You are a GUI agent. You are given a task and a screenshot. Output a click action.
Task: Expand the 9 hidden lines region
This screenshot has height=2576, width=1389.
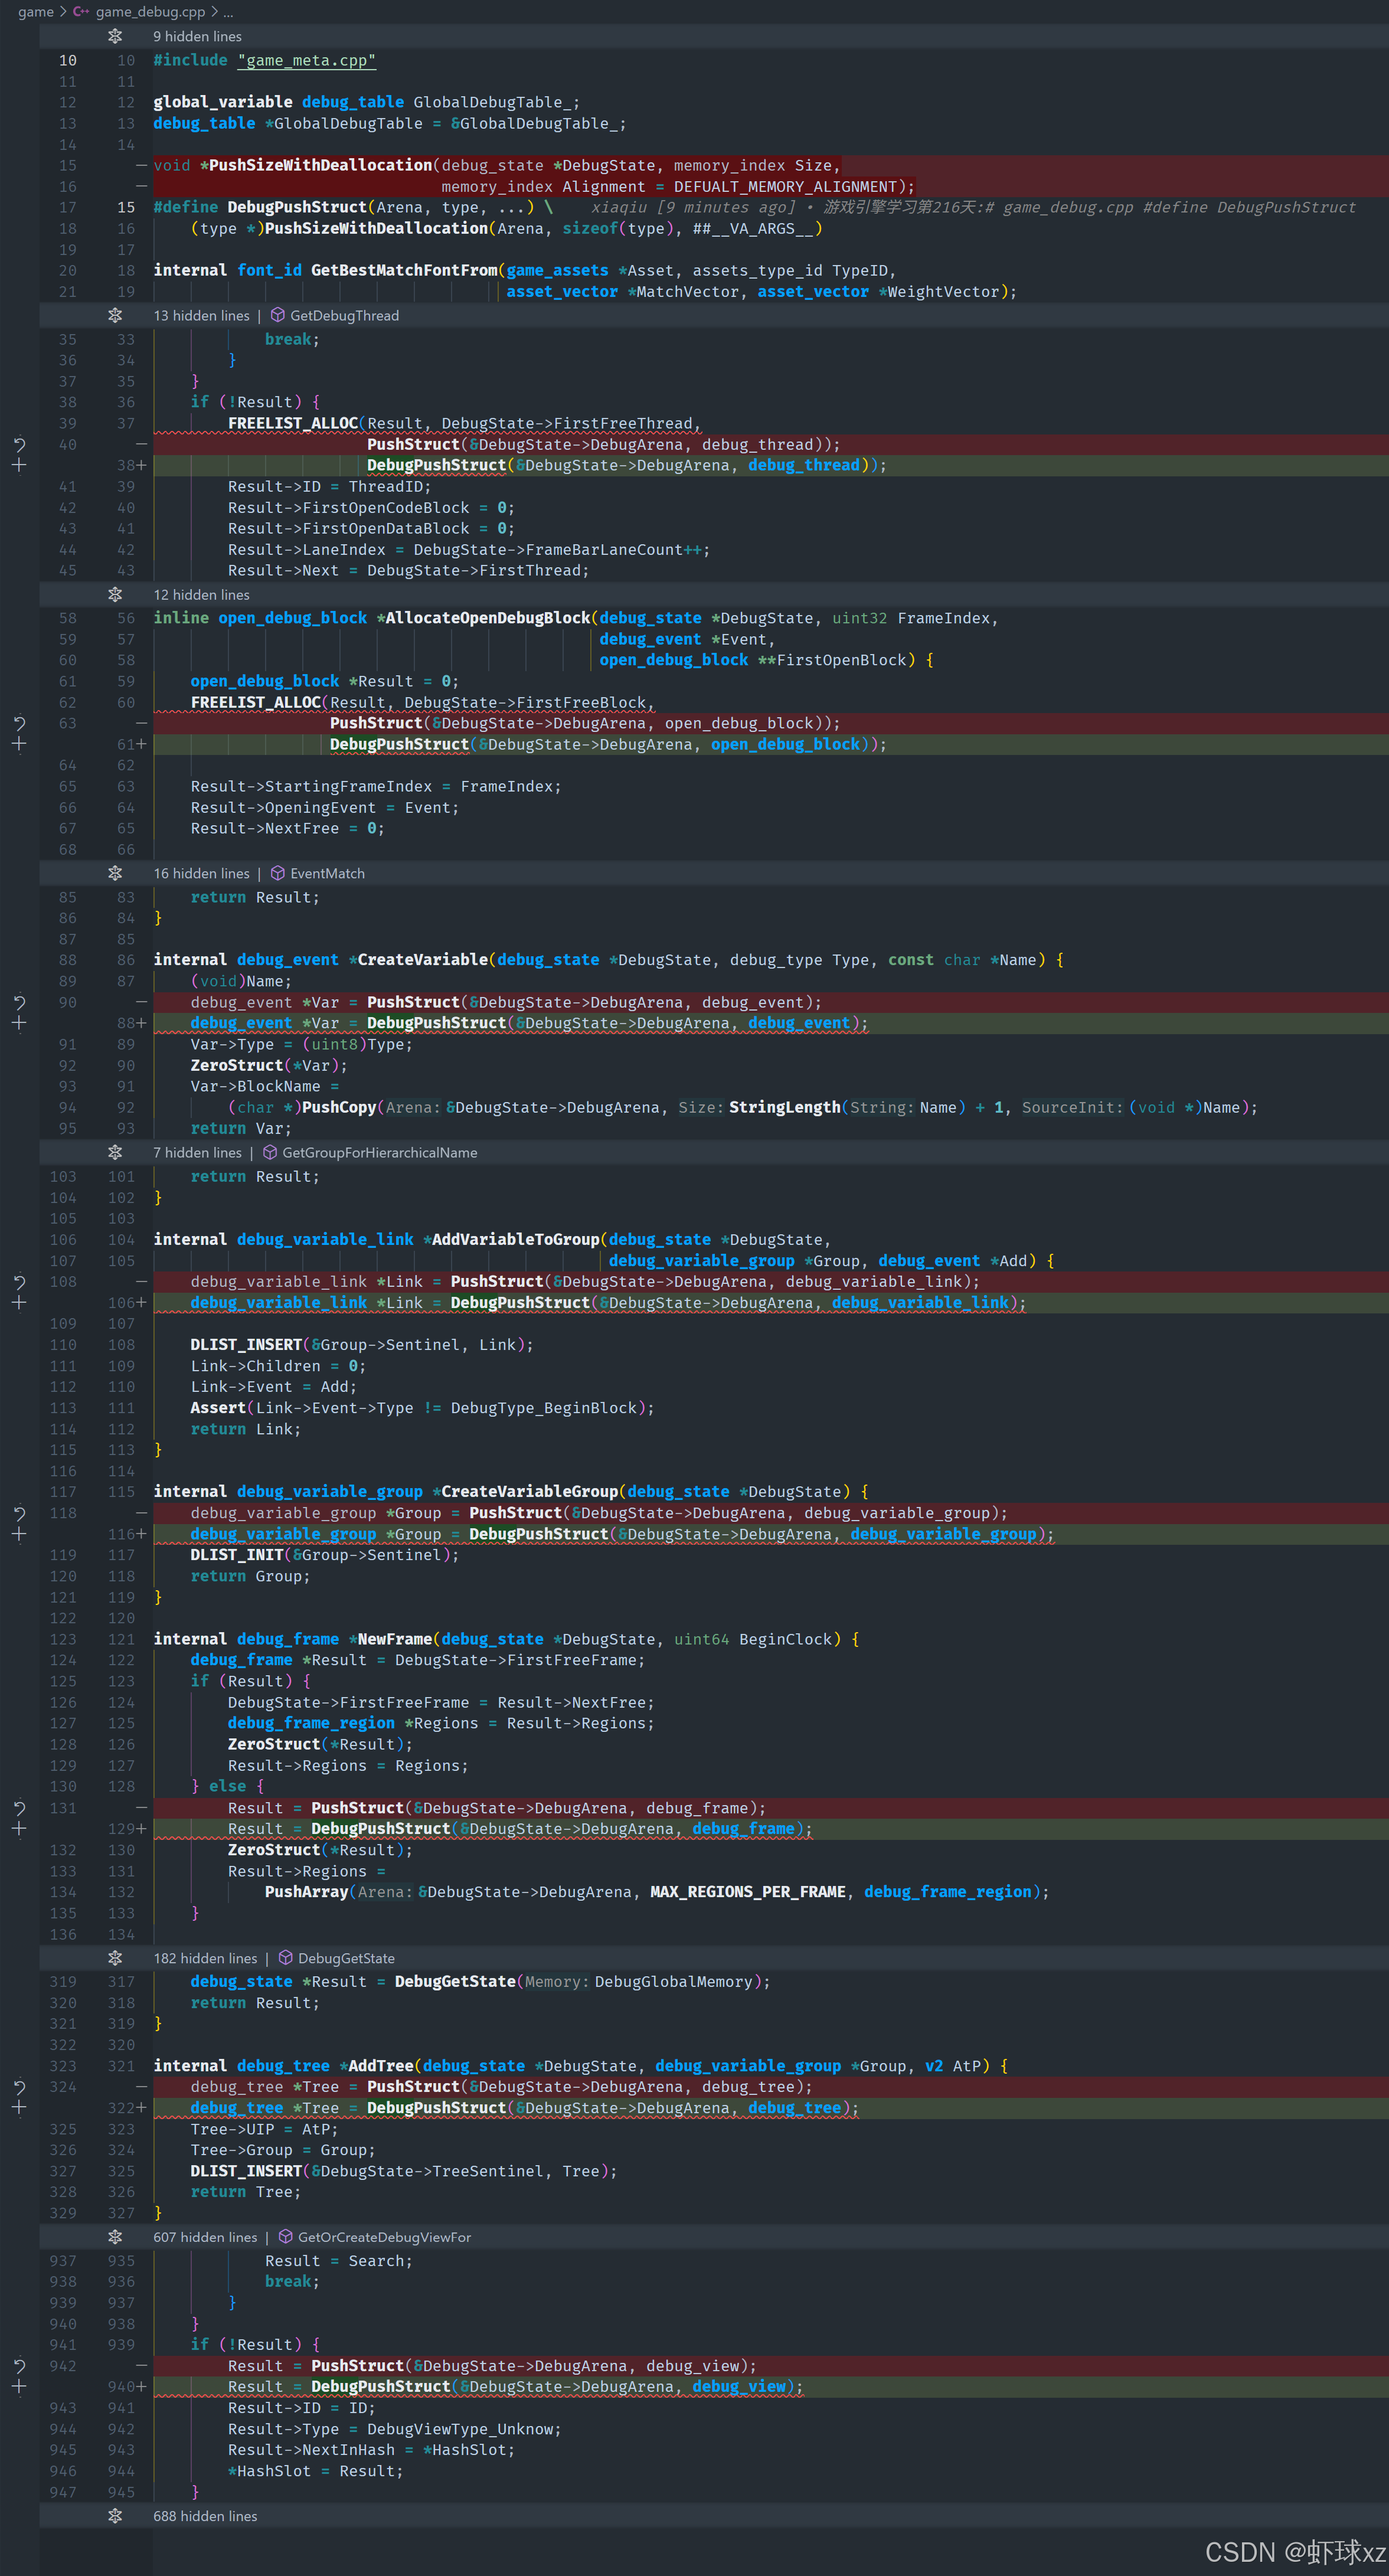pos(115,36)
